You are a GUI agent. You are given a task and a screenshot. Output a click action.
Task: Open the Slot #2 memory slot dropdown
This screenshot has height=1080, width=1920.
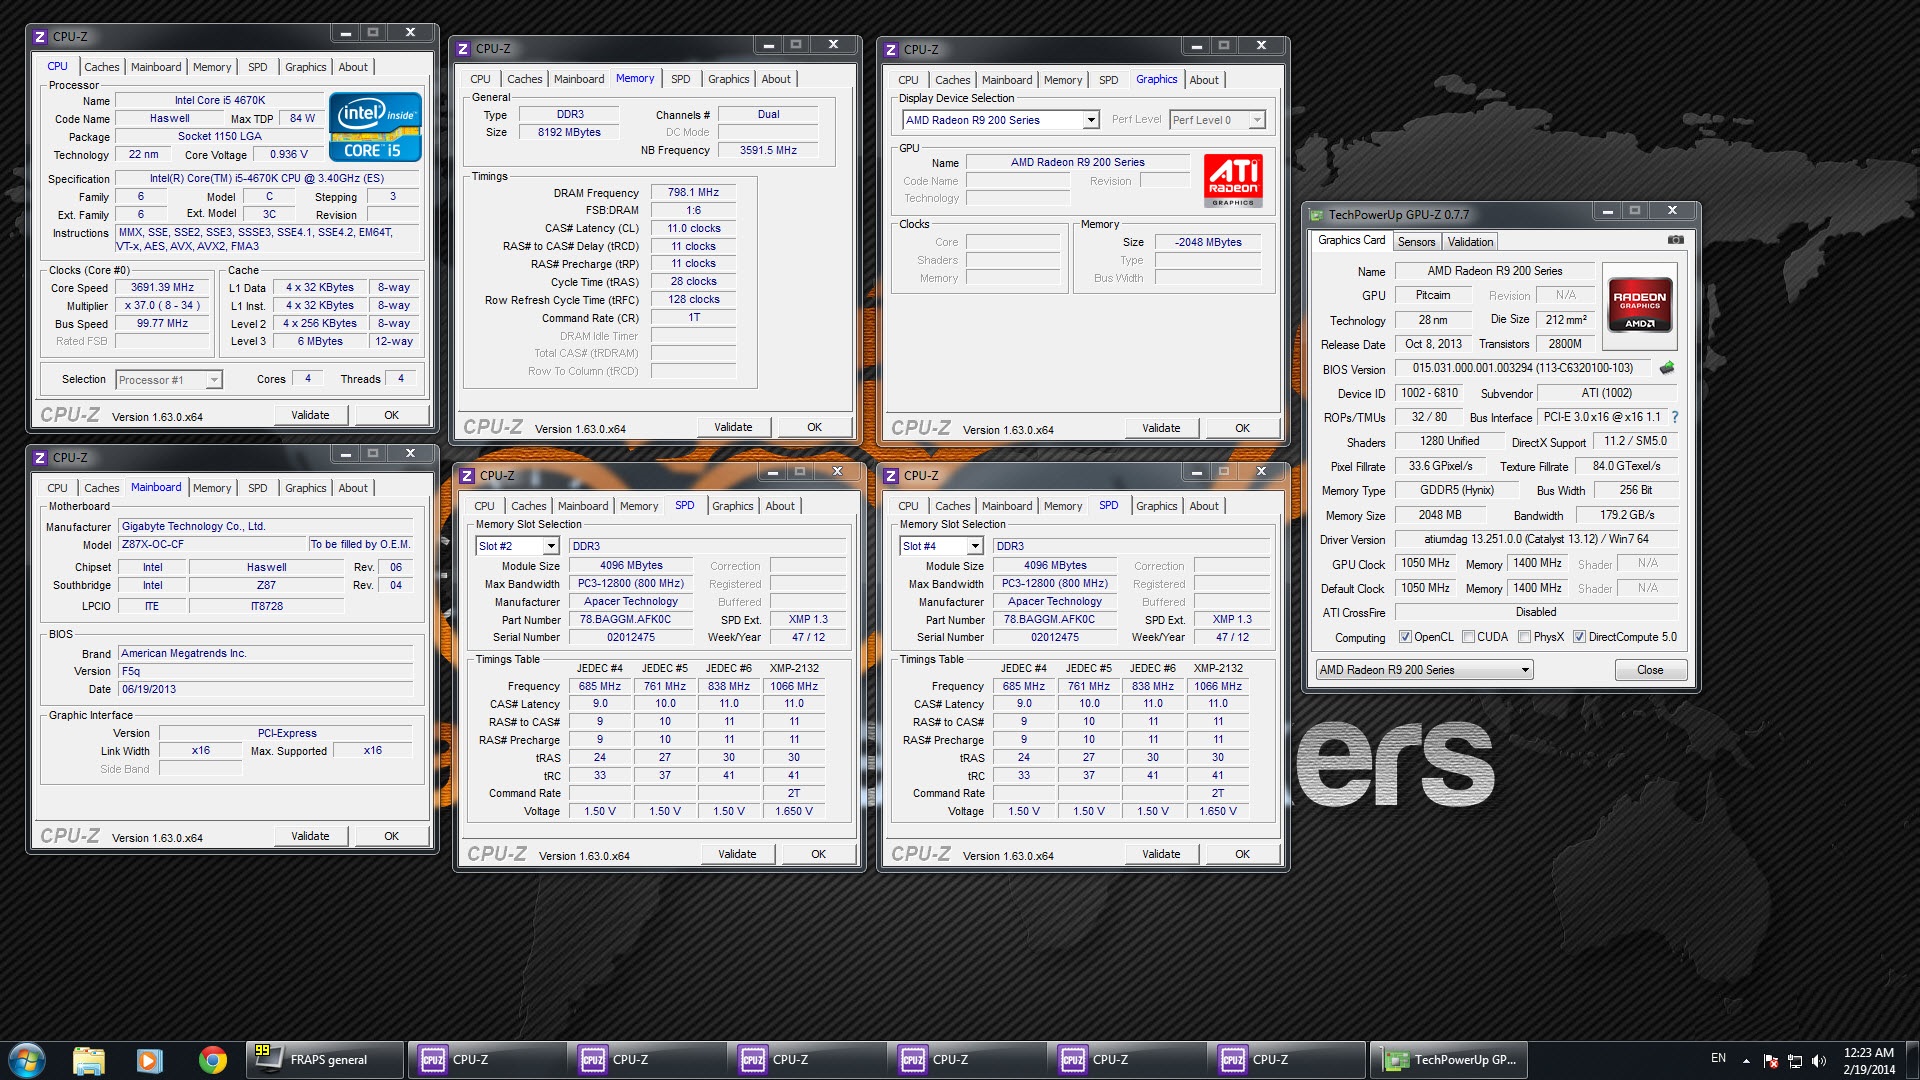click(x=550, y=546)
